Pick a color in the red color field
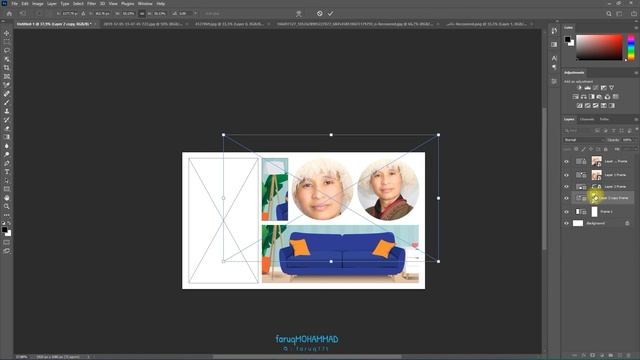The width and height of the screenshot is (640, 360). pos(599,47)
